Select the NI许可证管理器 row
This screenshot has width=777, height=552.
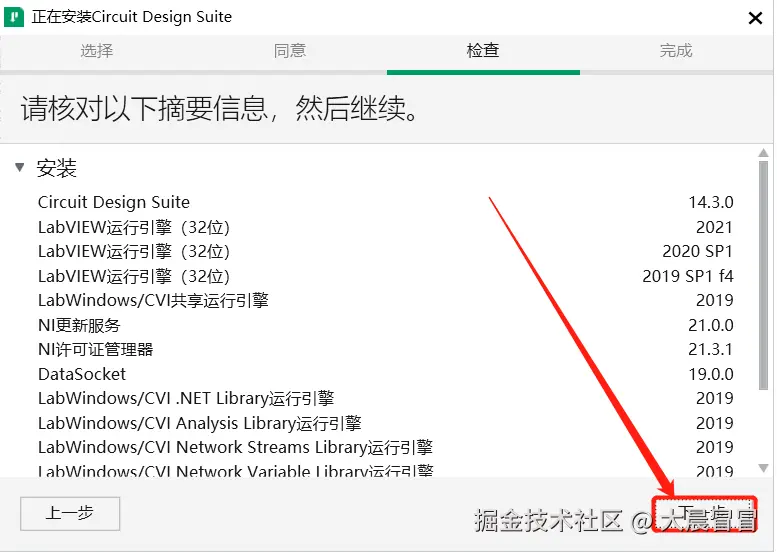[386, 349]
